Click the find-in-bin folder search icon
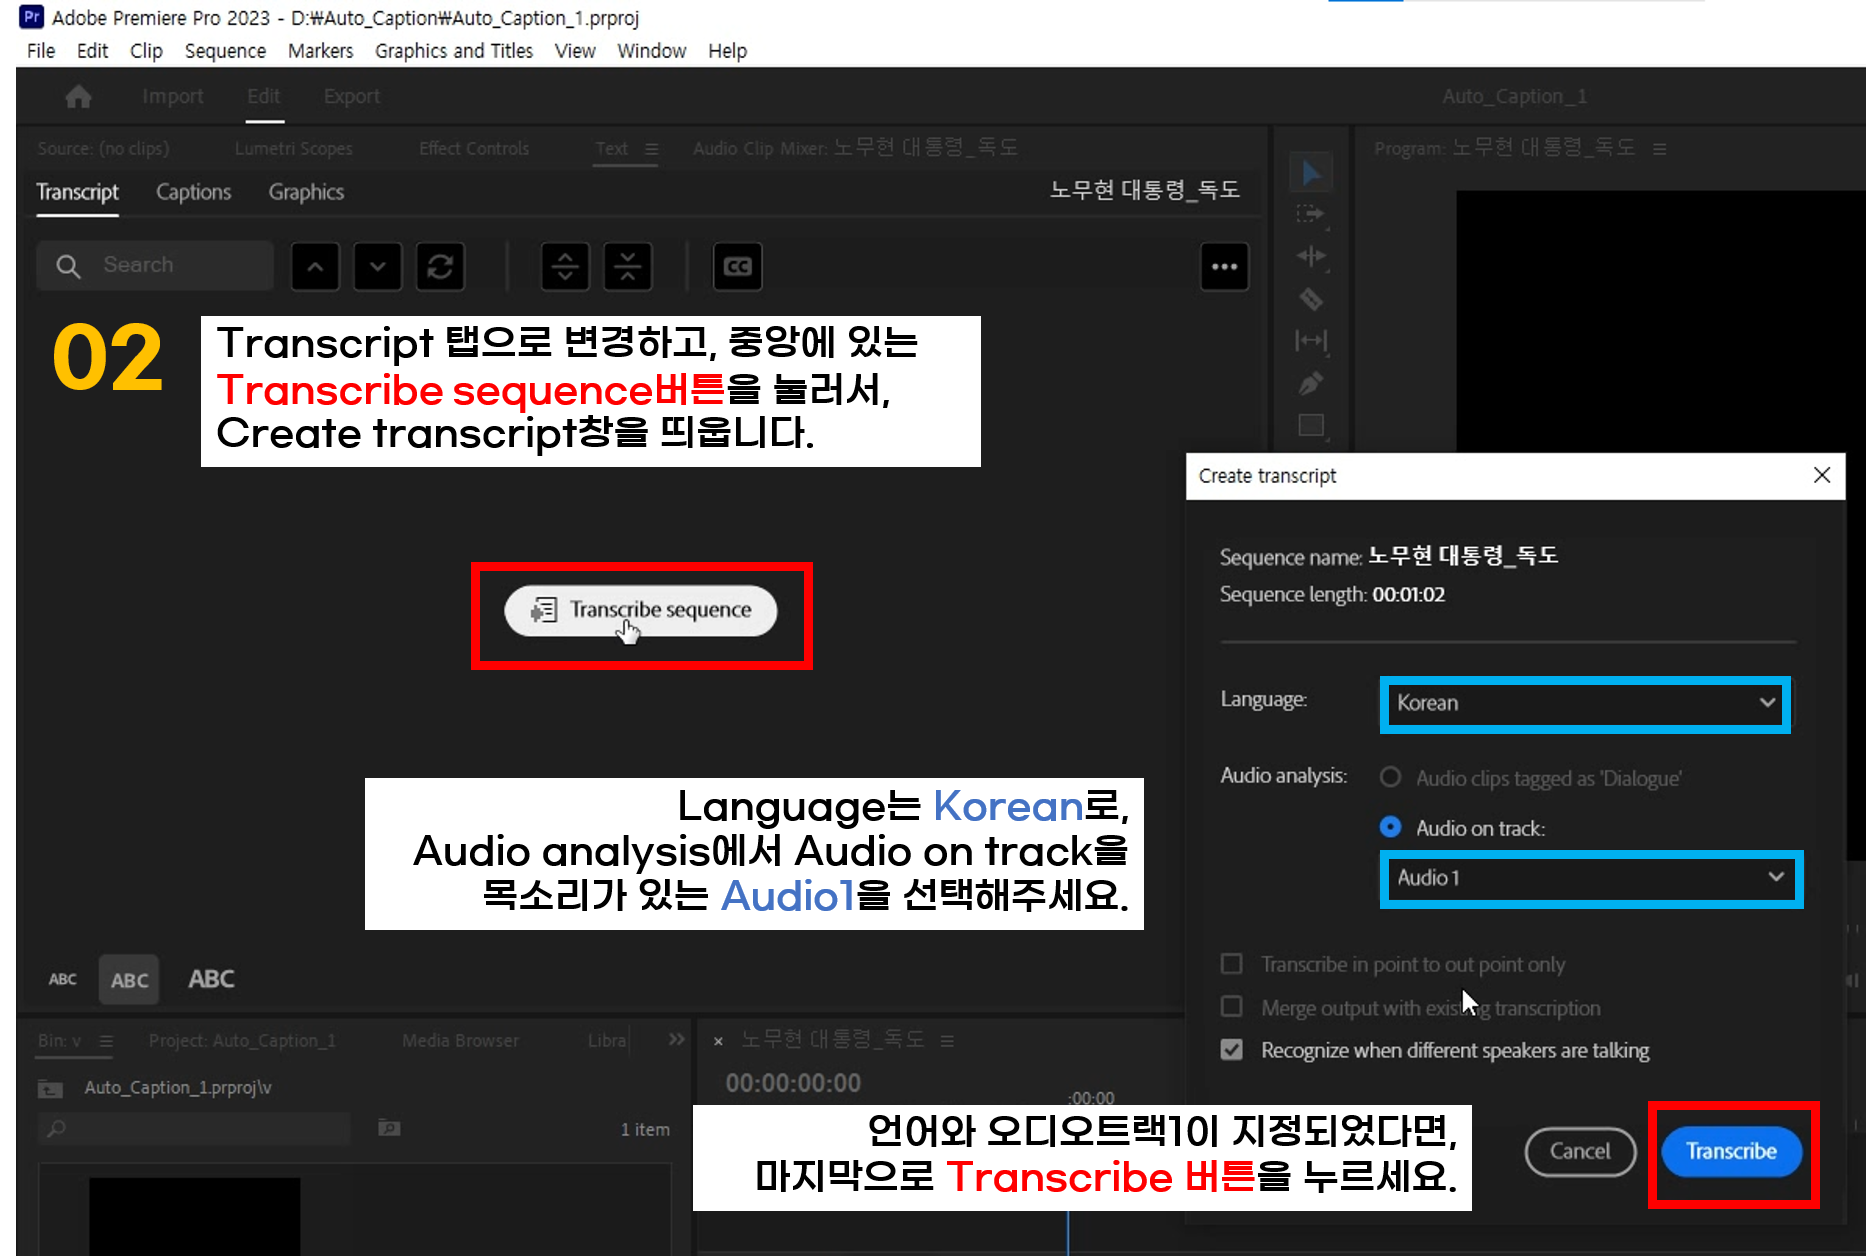This screenshot has height=1256, width=1866. coord(389,1128)
